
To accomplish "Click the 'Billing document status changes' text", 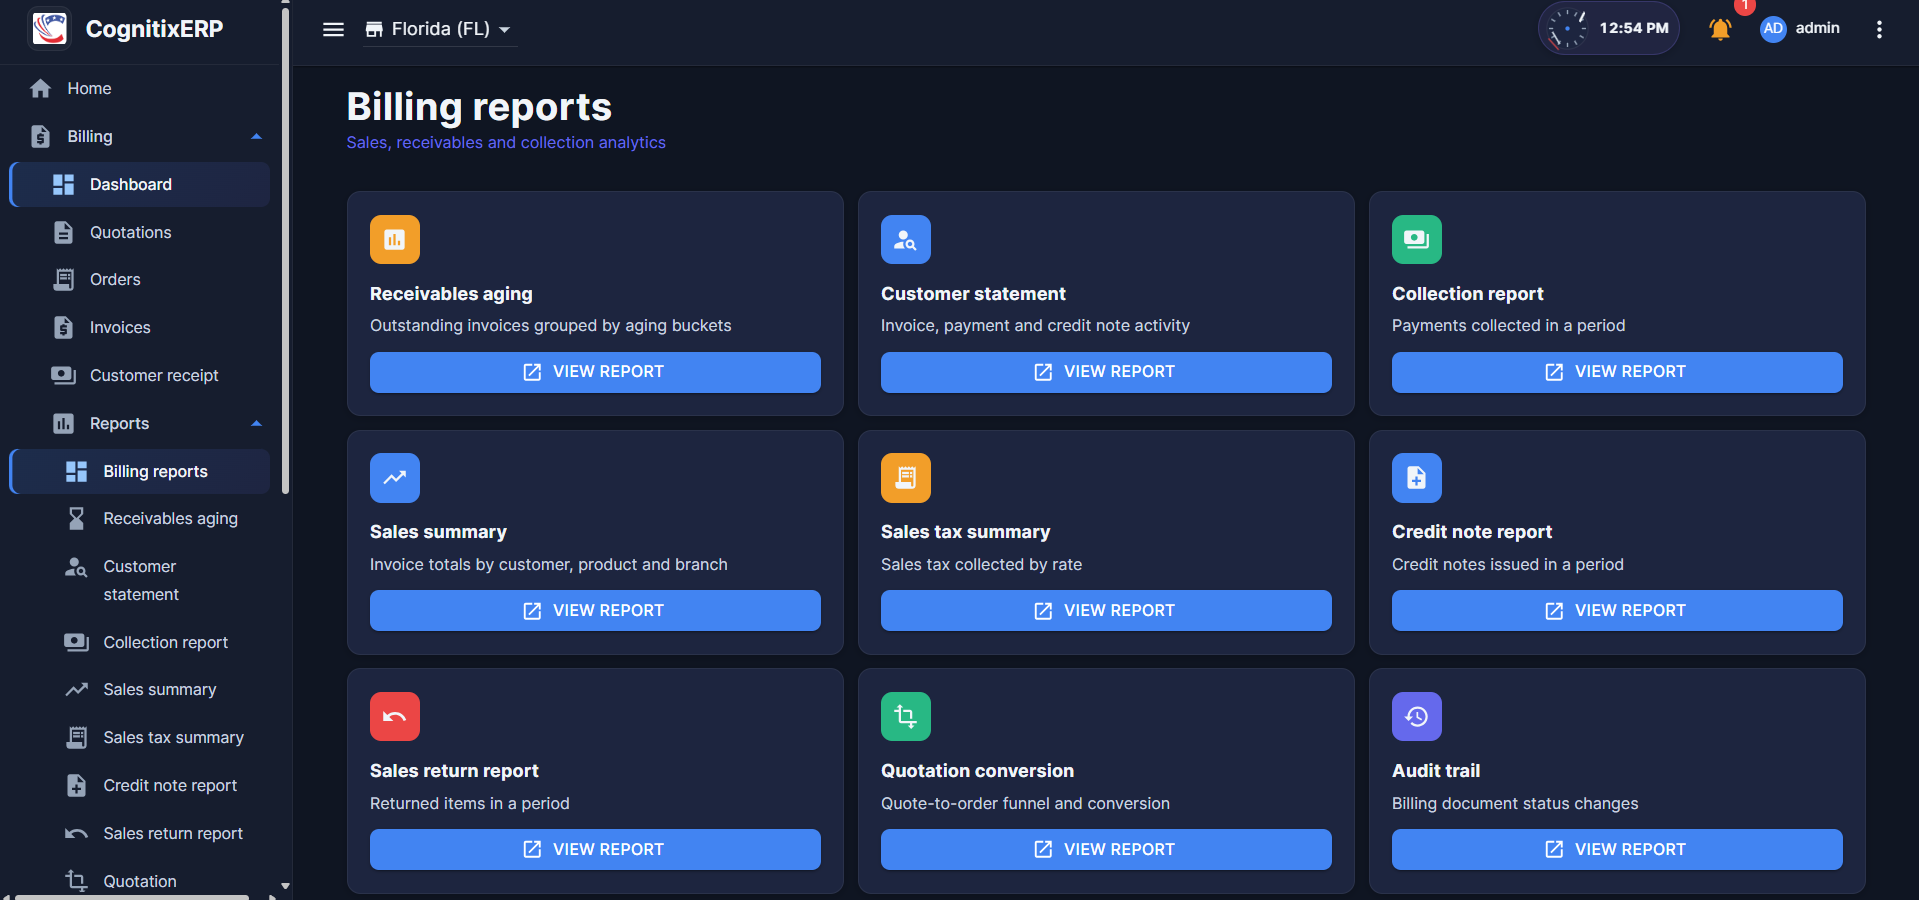I will pyautogui.click(x=1515, y=804).
